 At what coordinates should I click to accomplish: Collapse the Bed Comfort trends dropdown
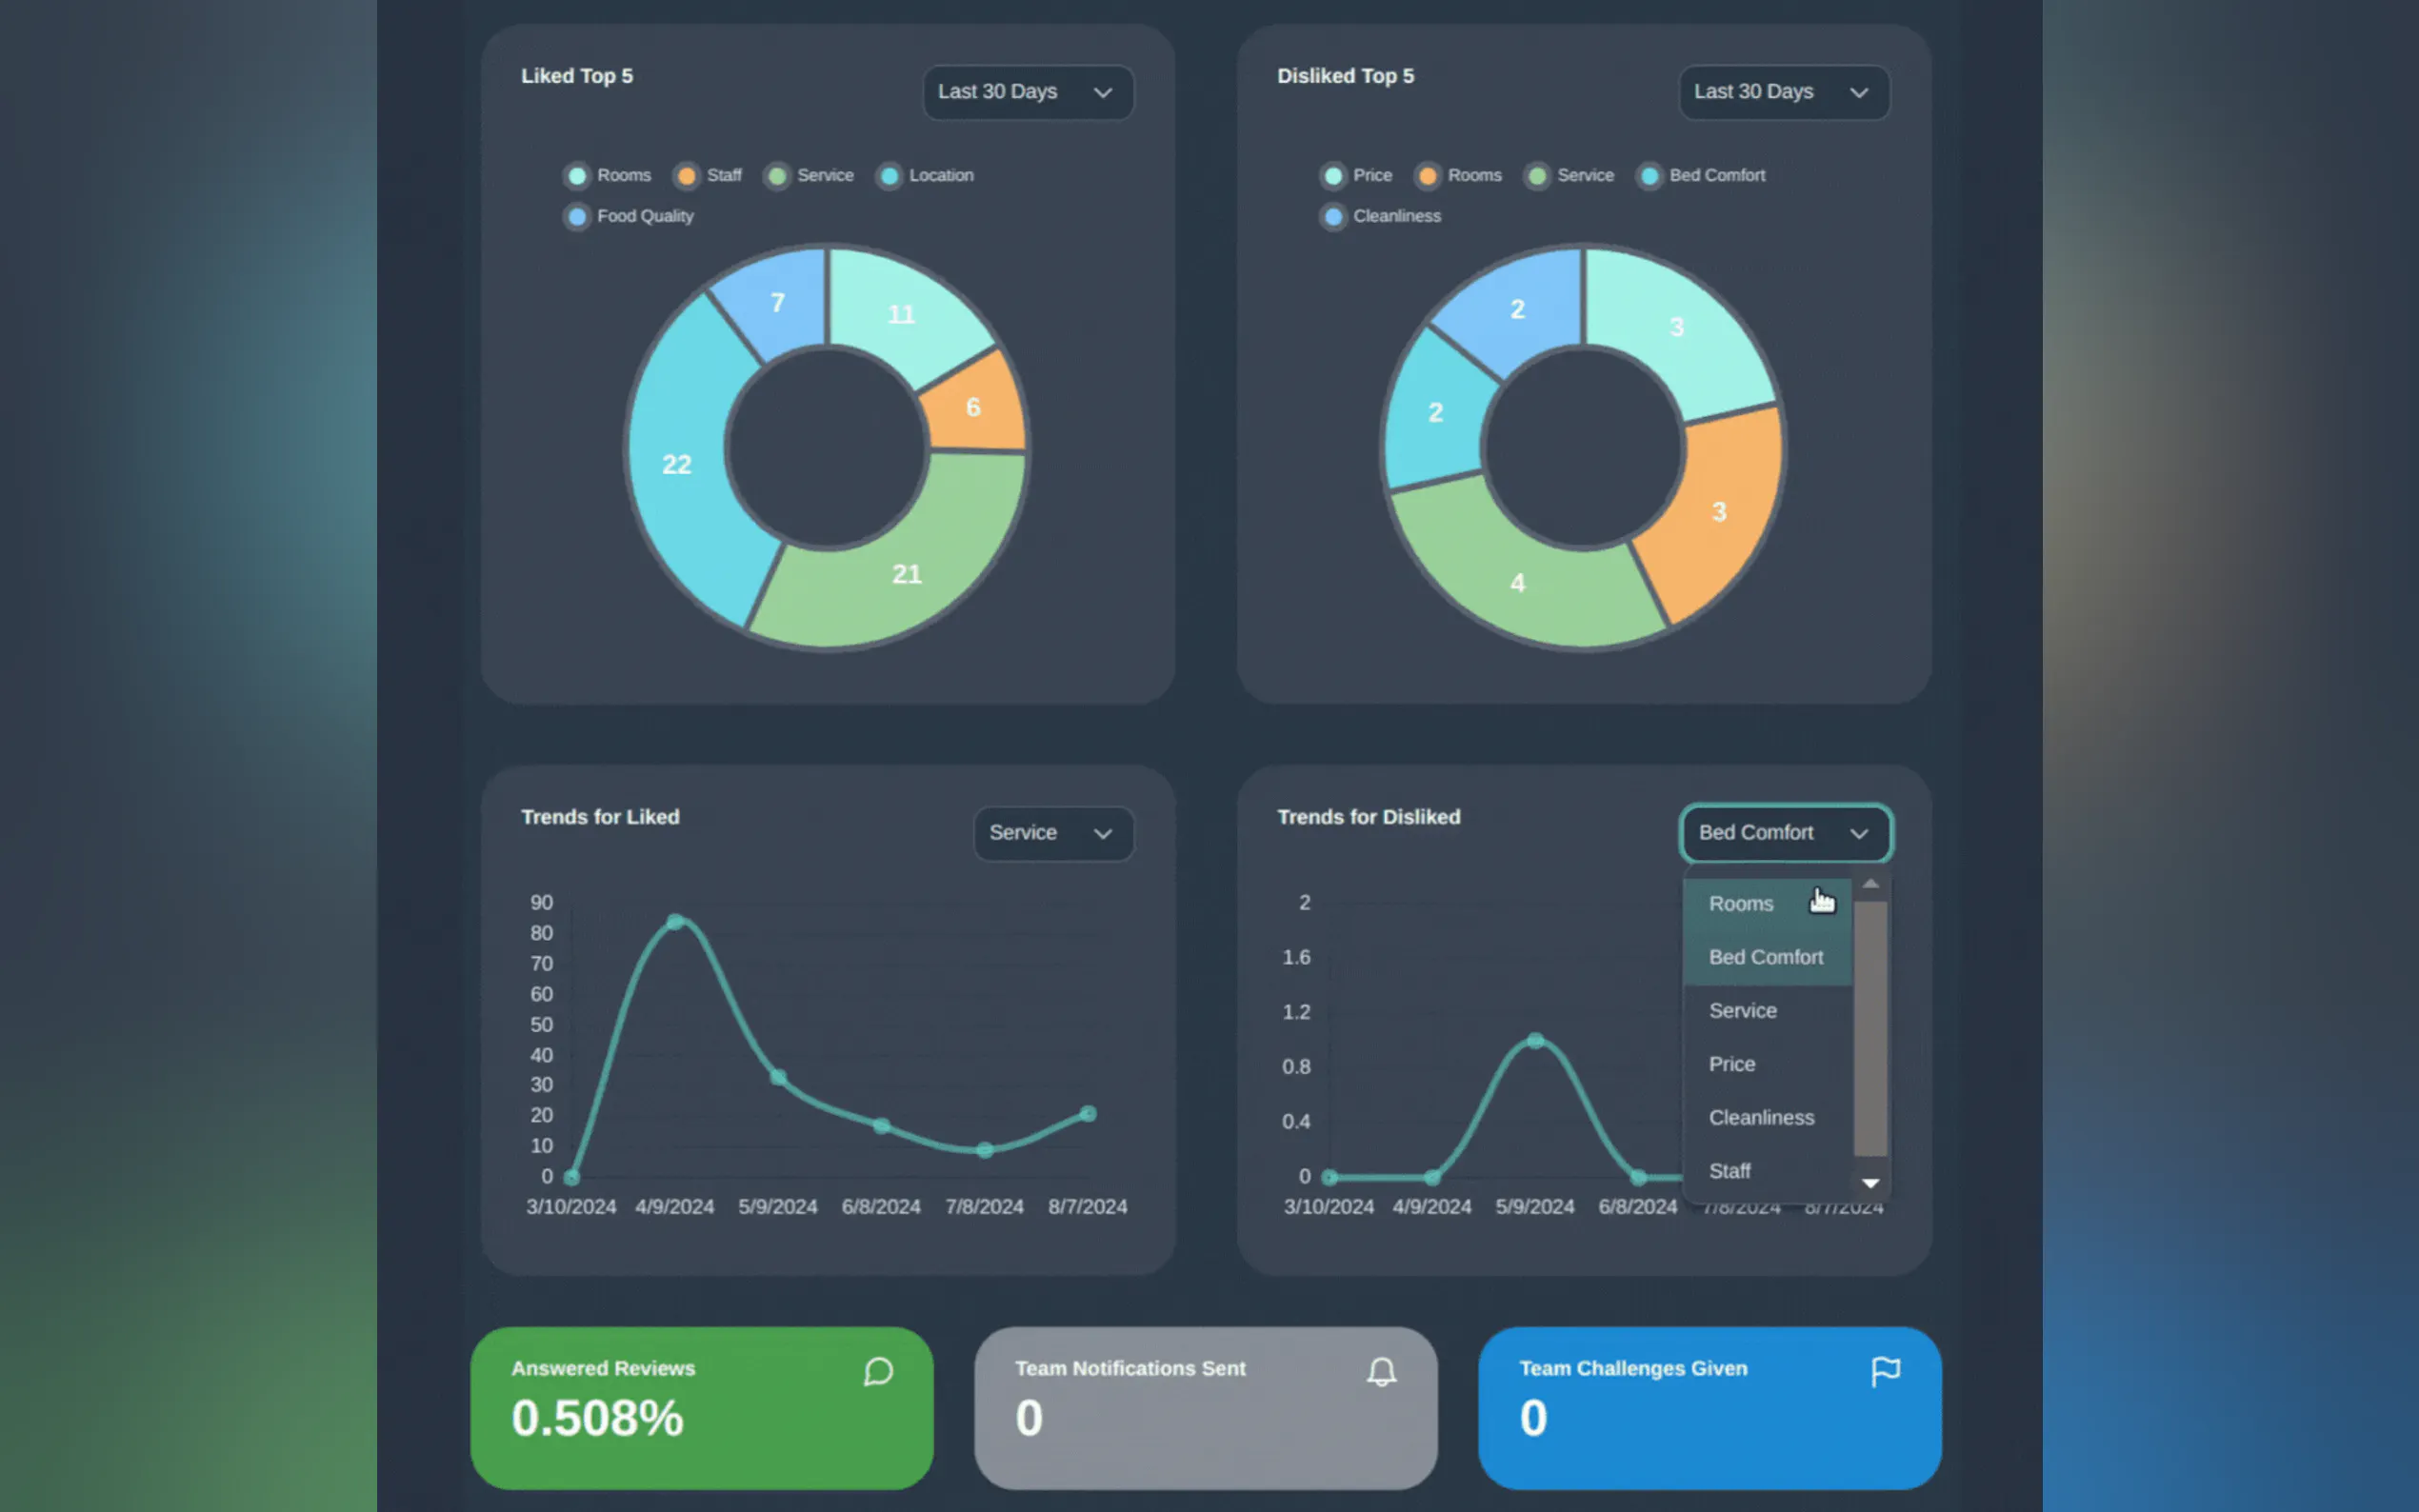(1784, 833)
